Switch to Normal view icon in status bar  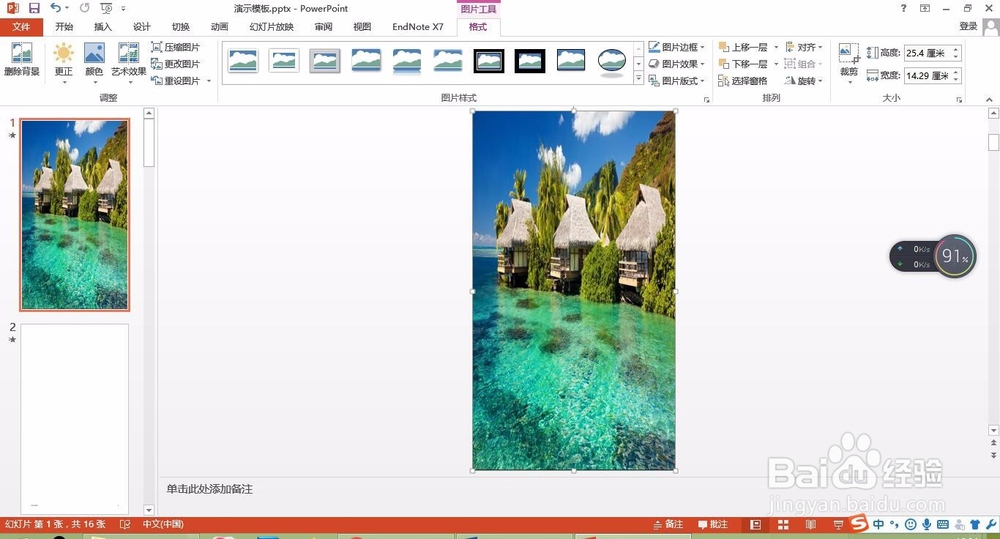tap(756, 524)
